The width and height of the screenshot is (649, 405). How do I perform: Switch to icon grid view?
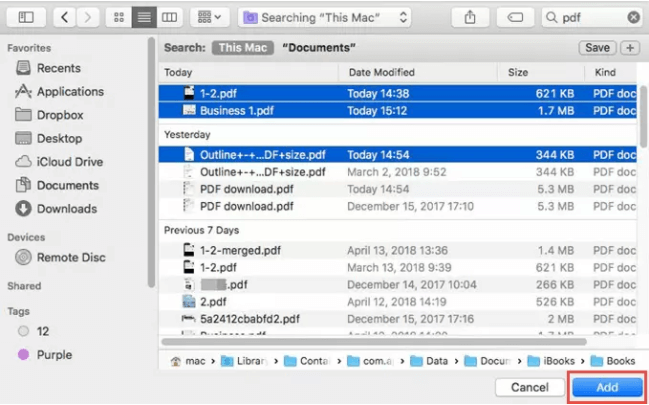119,17
